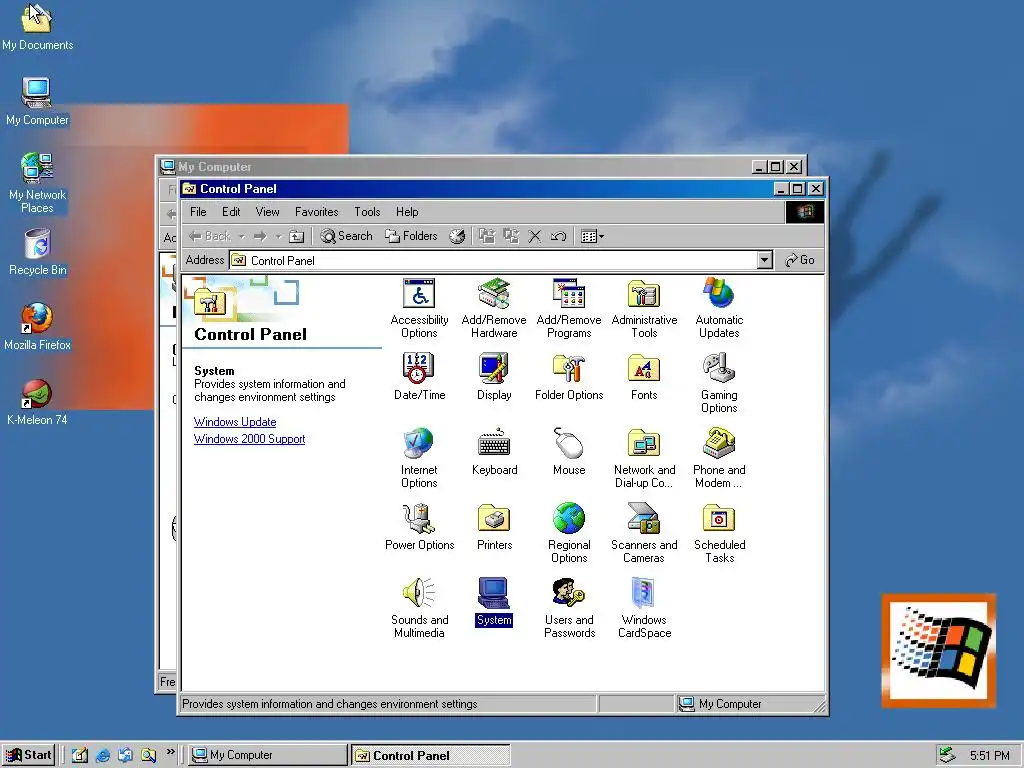Expand the Address bar dropdown arrow

[x=765, y=260]
